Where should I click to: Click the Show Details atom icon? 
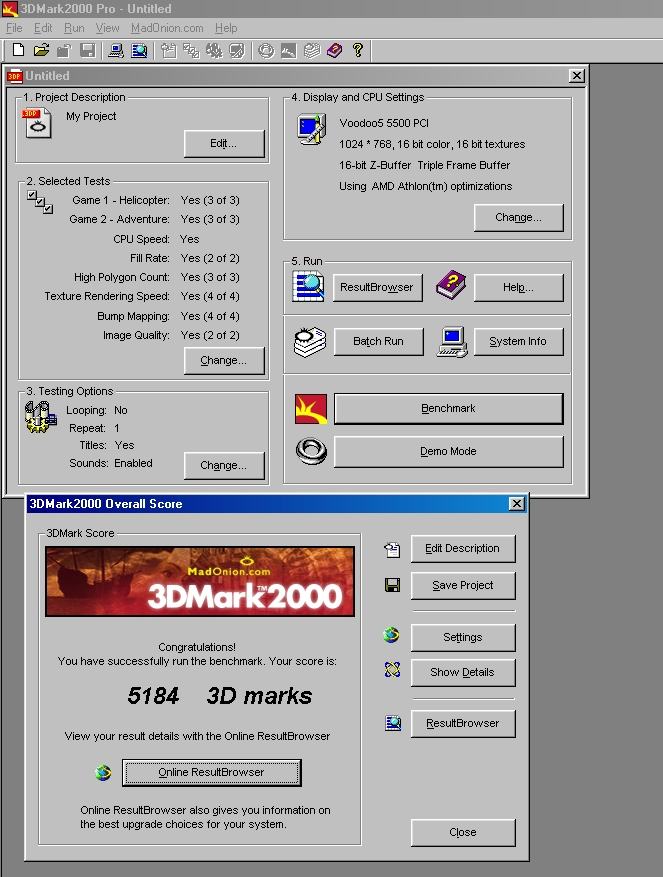(x=392, y=669)
